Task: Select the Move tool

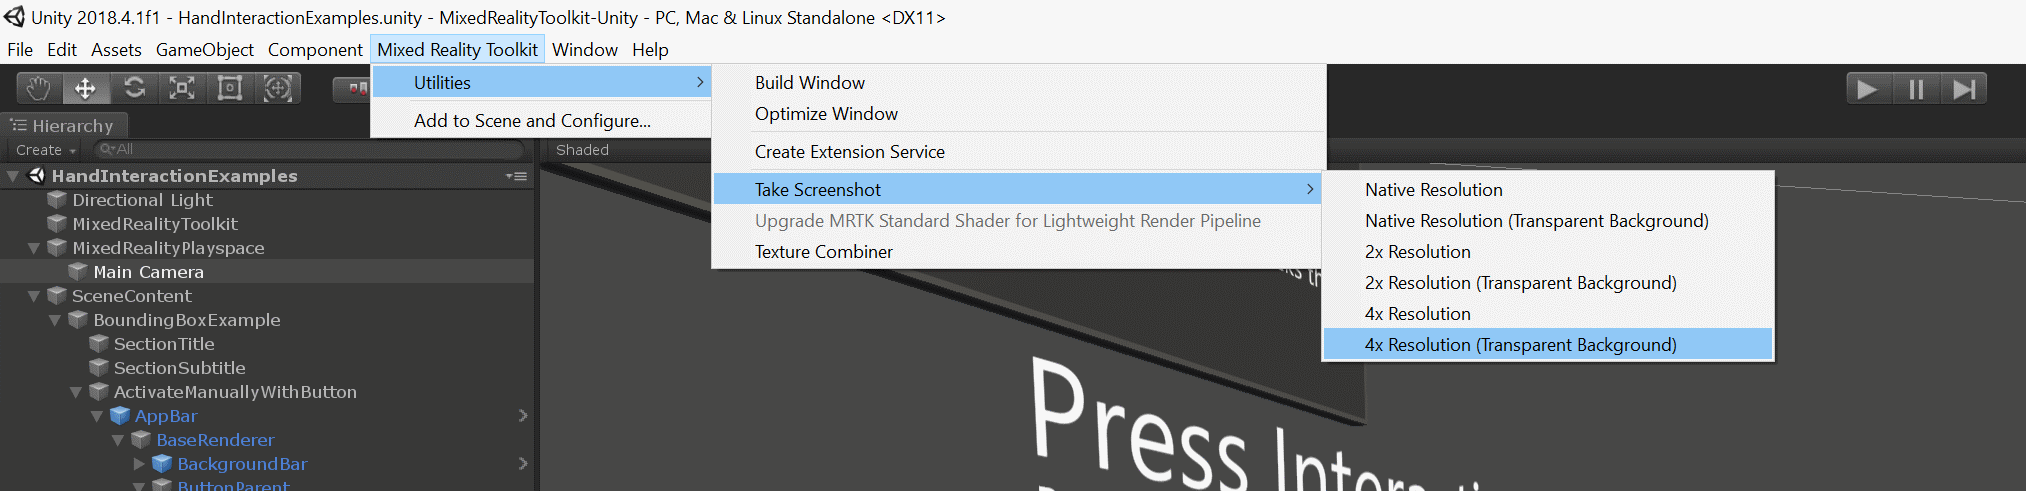Action: pyautogui.click(x=86, y=88)
